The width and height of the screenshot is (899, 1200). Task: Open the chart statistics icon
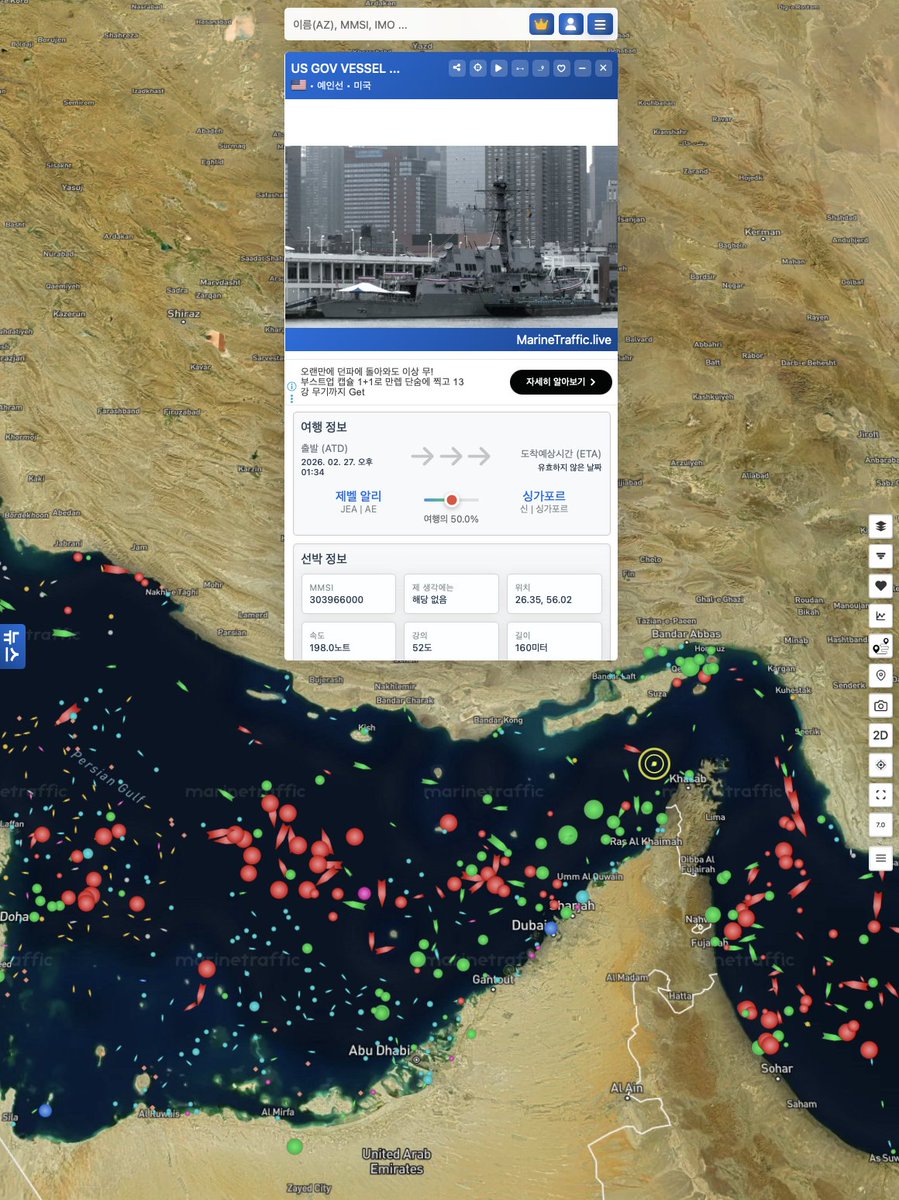pos(881,616)
